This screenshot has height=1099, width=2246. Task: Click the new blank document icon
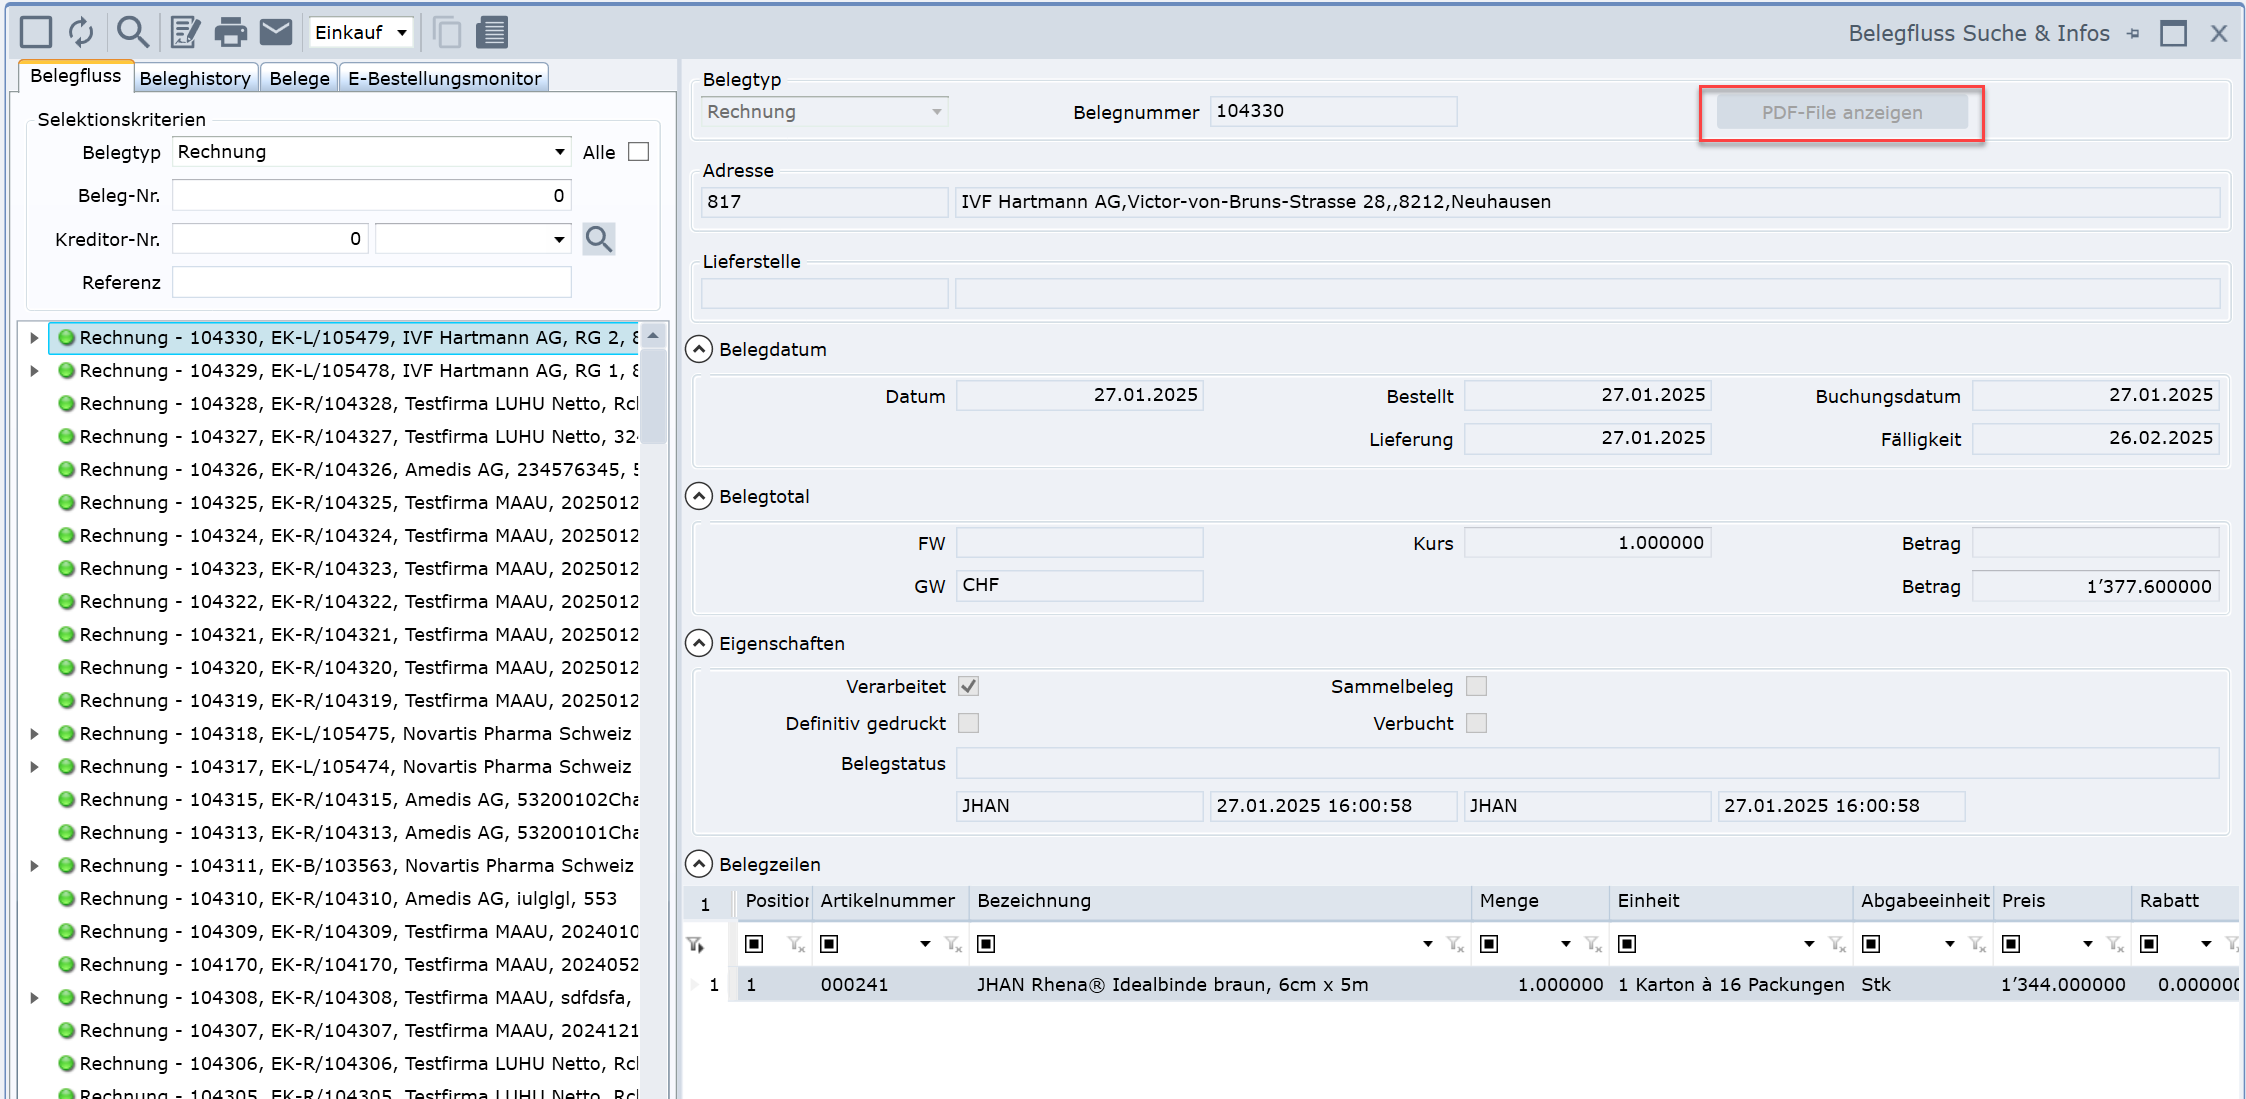point(36,32)
